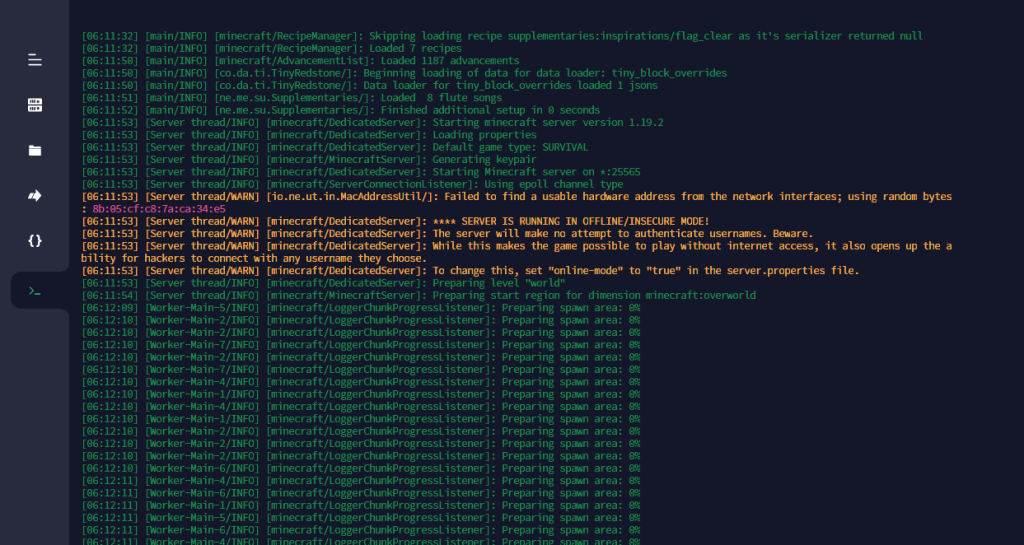Click the "Skipping loading recipe supplementaries" log line
Screen dimensions: 1024x545
(x=502, y=36)
